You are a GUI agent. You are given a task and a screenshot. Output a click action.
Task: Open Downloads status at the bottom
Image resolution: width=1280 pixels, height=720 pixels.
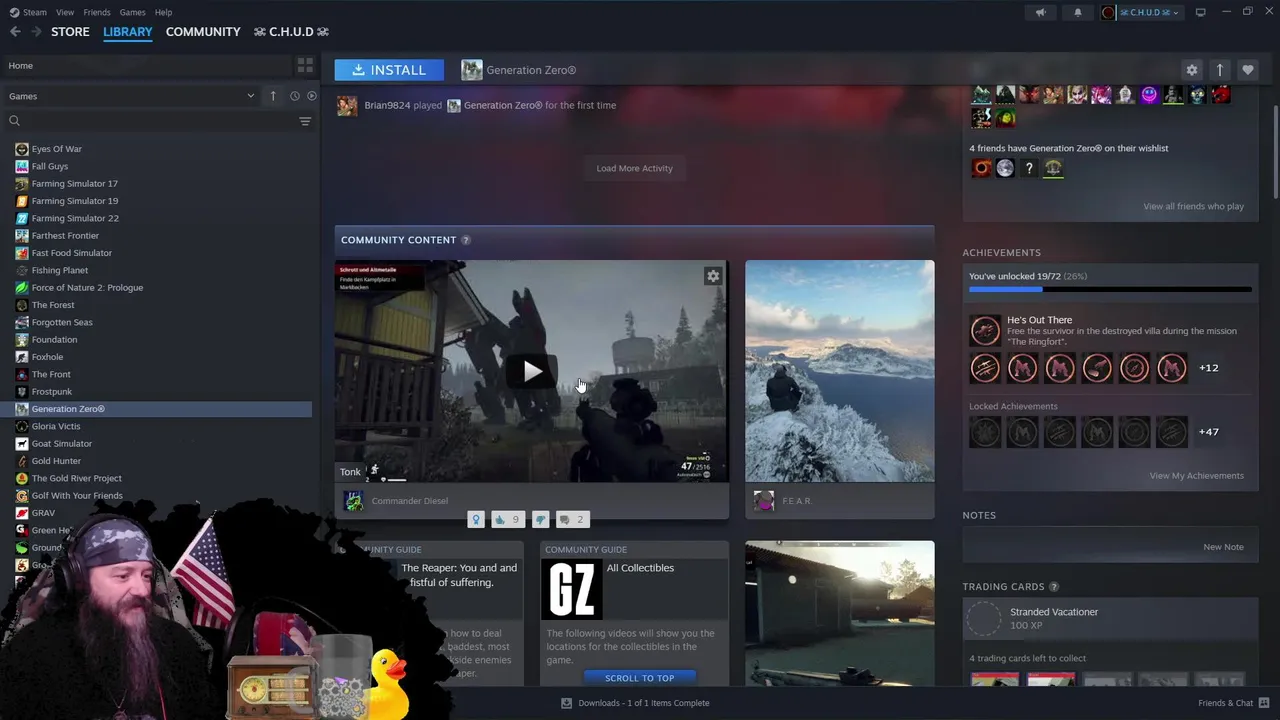coord(636,703)
